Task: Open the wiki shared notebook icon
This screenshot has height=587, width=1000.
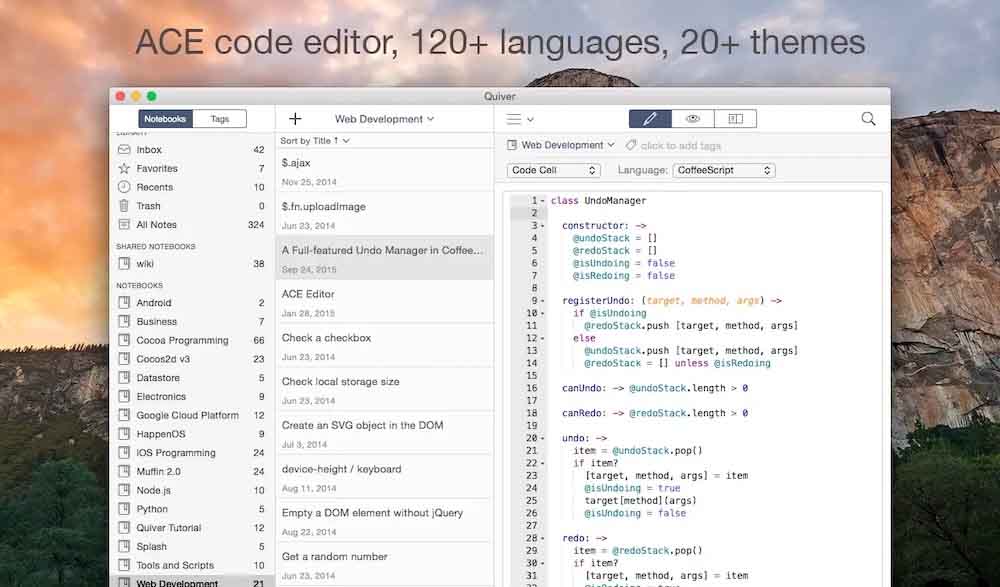Action: 124,264
